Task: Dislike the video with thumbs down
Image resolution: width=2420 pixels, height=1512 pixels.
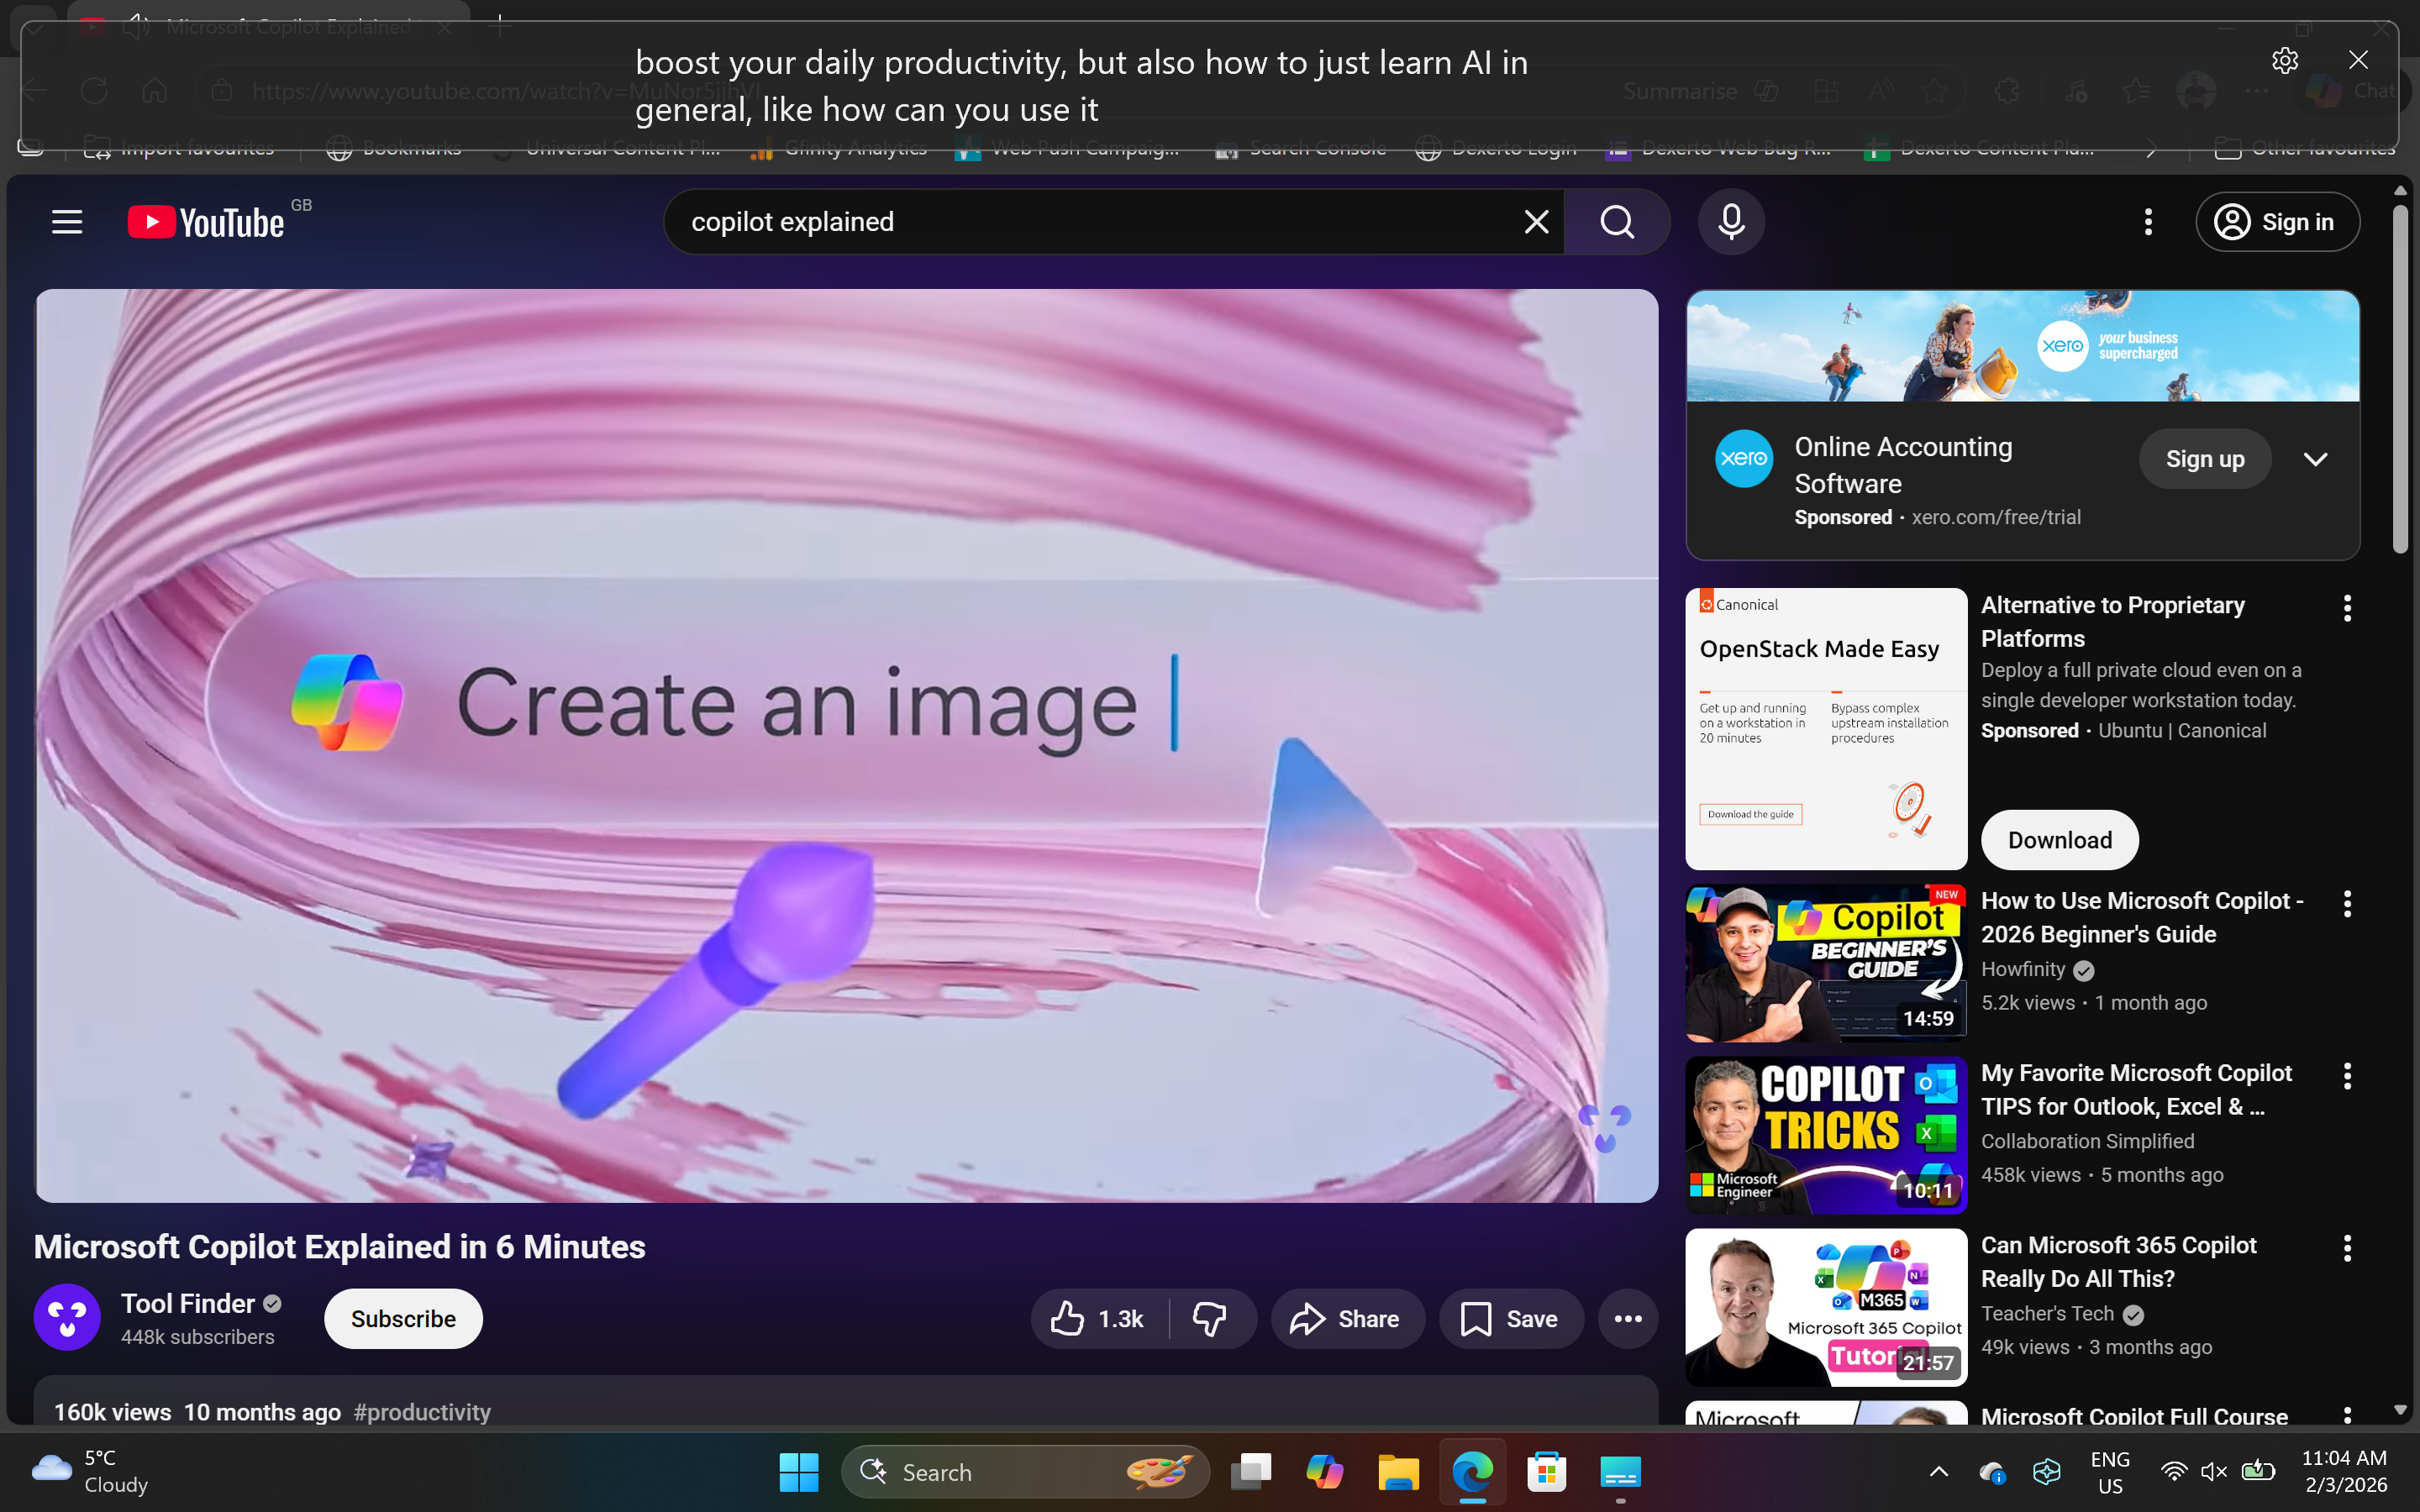Action: tap(1210, 1319)
